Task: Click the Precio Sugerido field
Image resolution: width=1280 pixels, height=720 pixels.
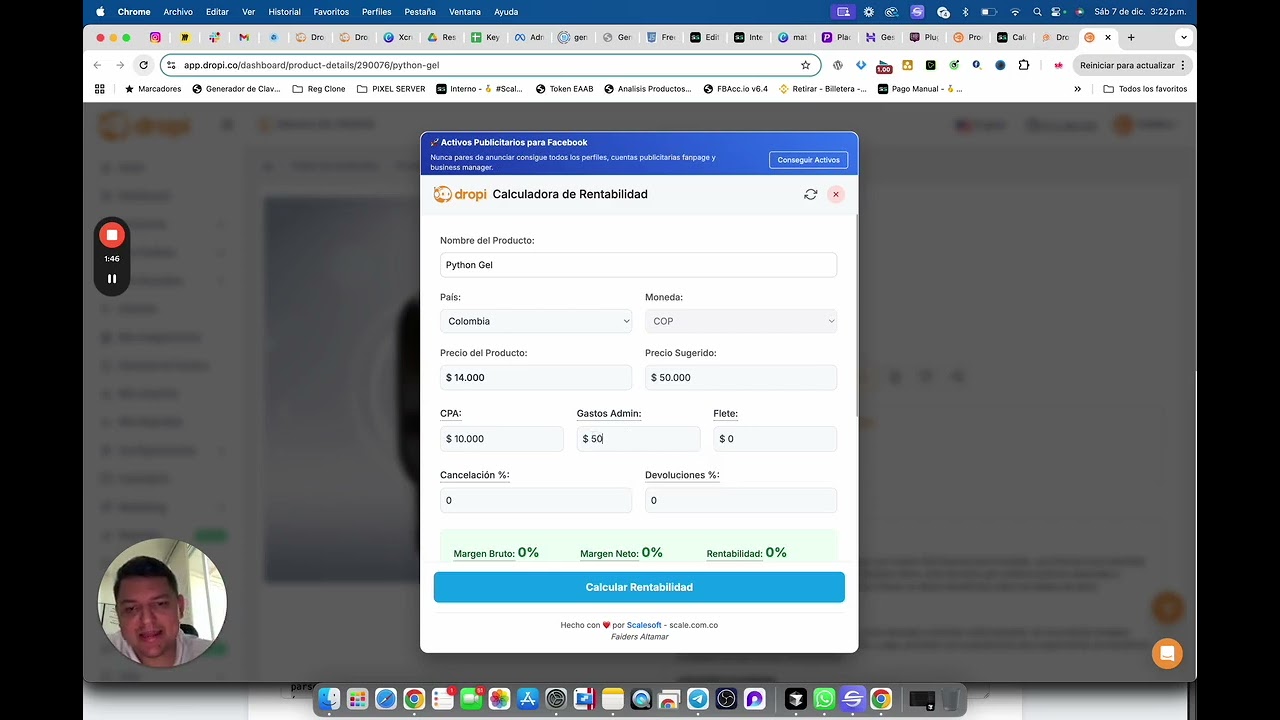Action: coord(741,377)
